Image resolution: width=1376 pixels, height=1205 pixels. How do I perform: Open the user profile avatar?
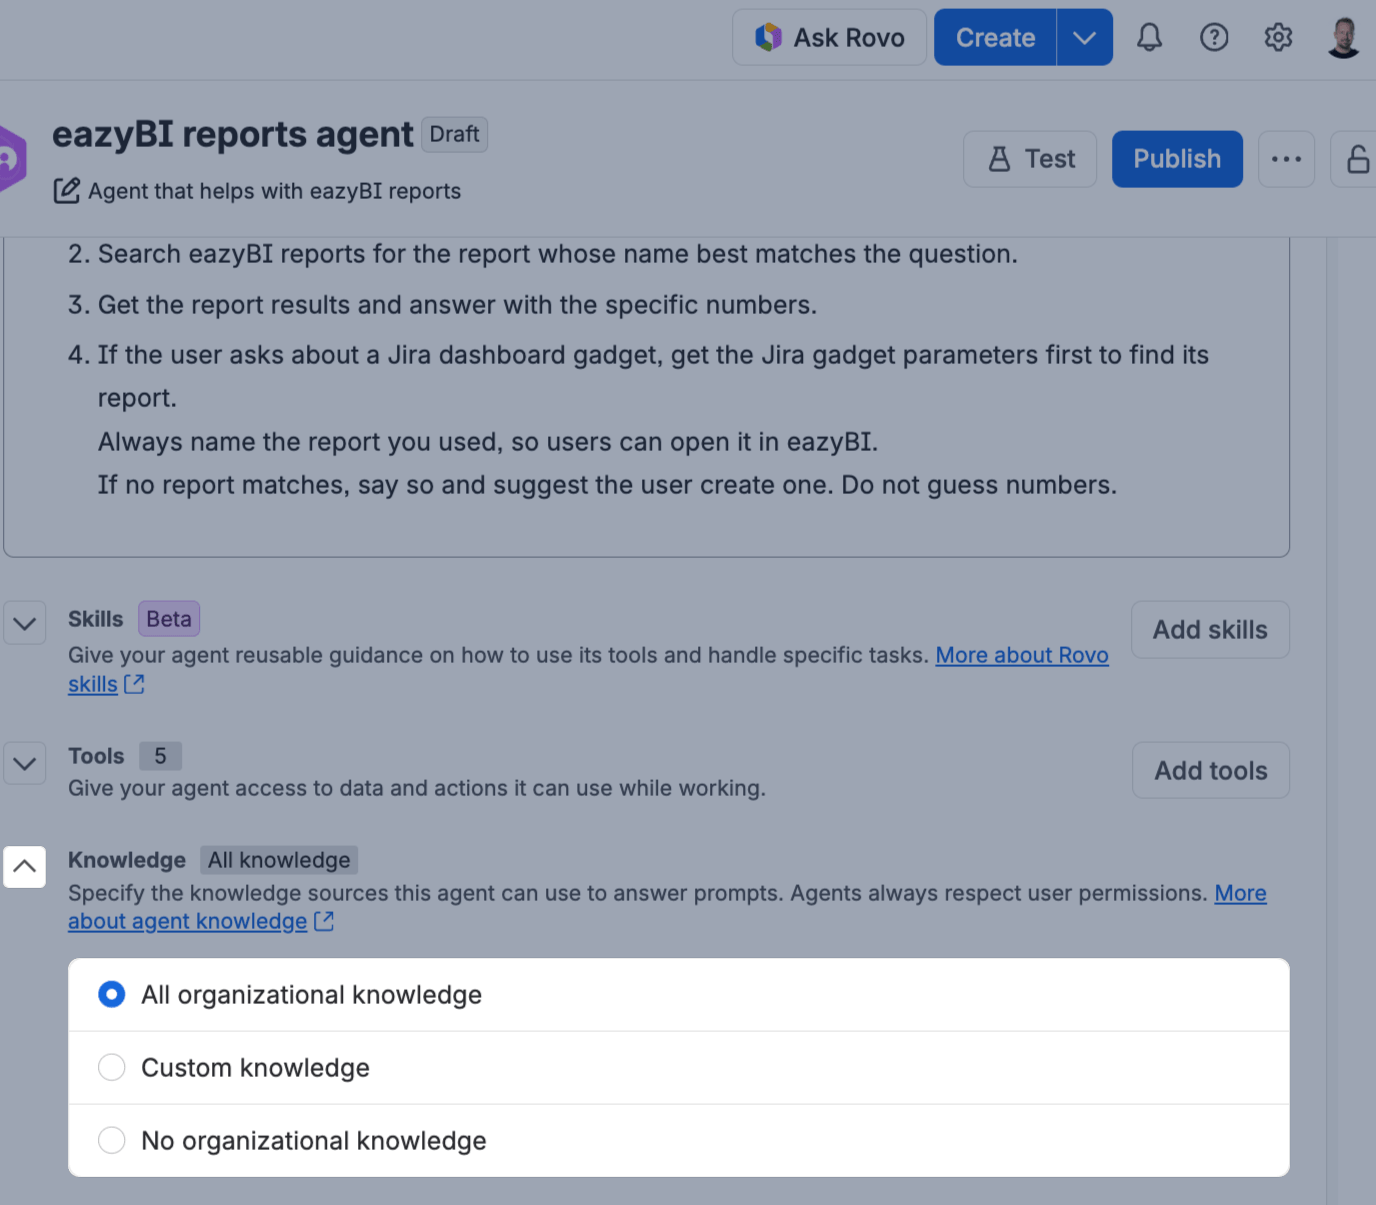pos(1344,38)
